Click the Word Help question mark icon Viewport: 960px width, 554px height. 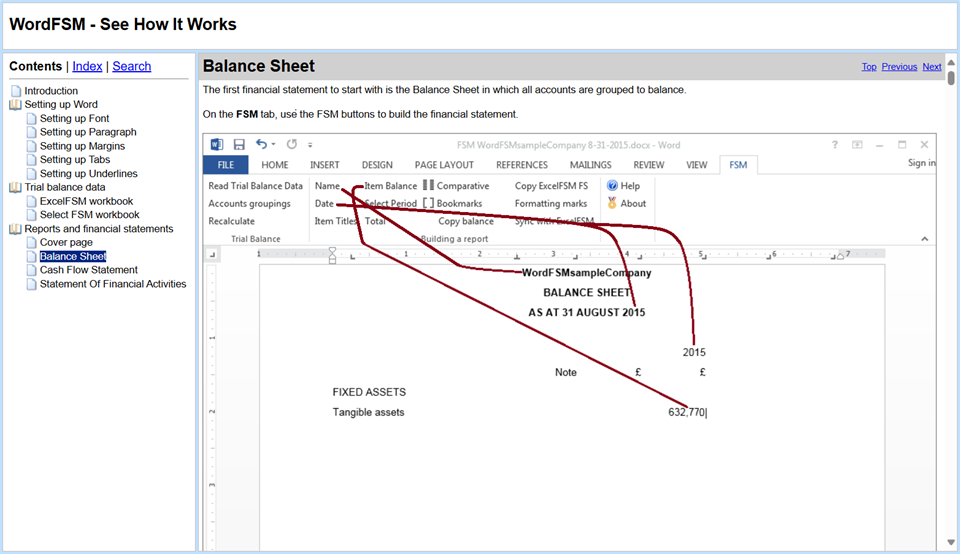834,144
